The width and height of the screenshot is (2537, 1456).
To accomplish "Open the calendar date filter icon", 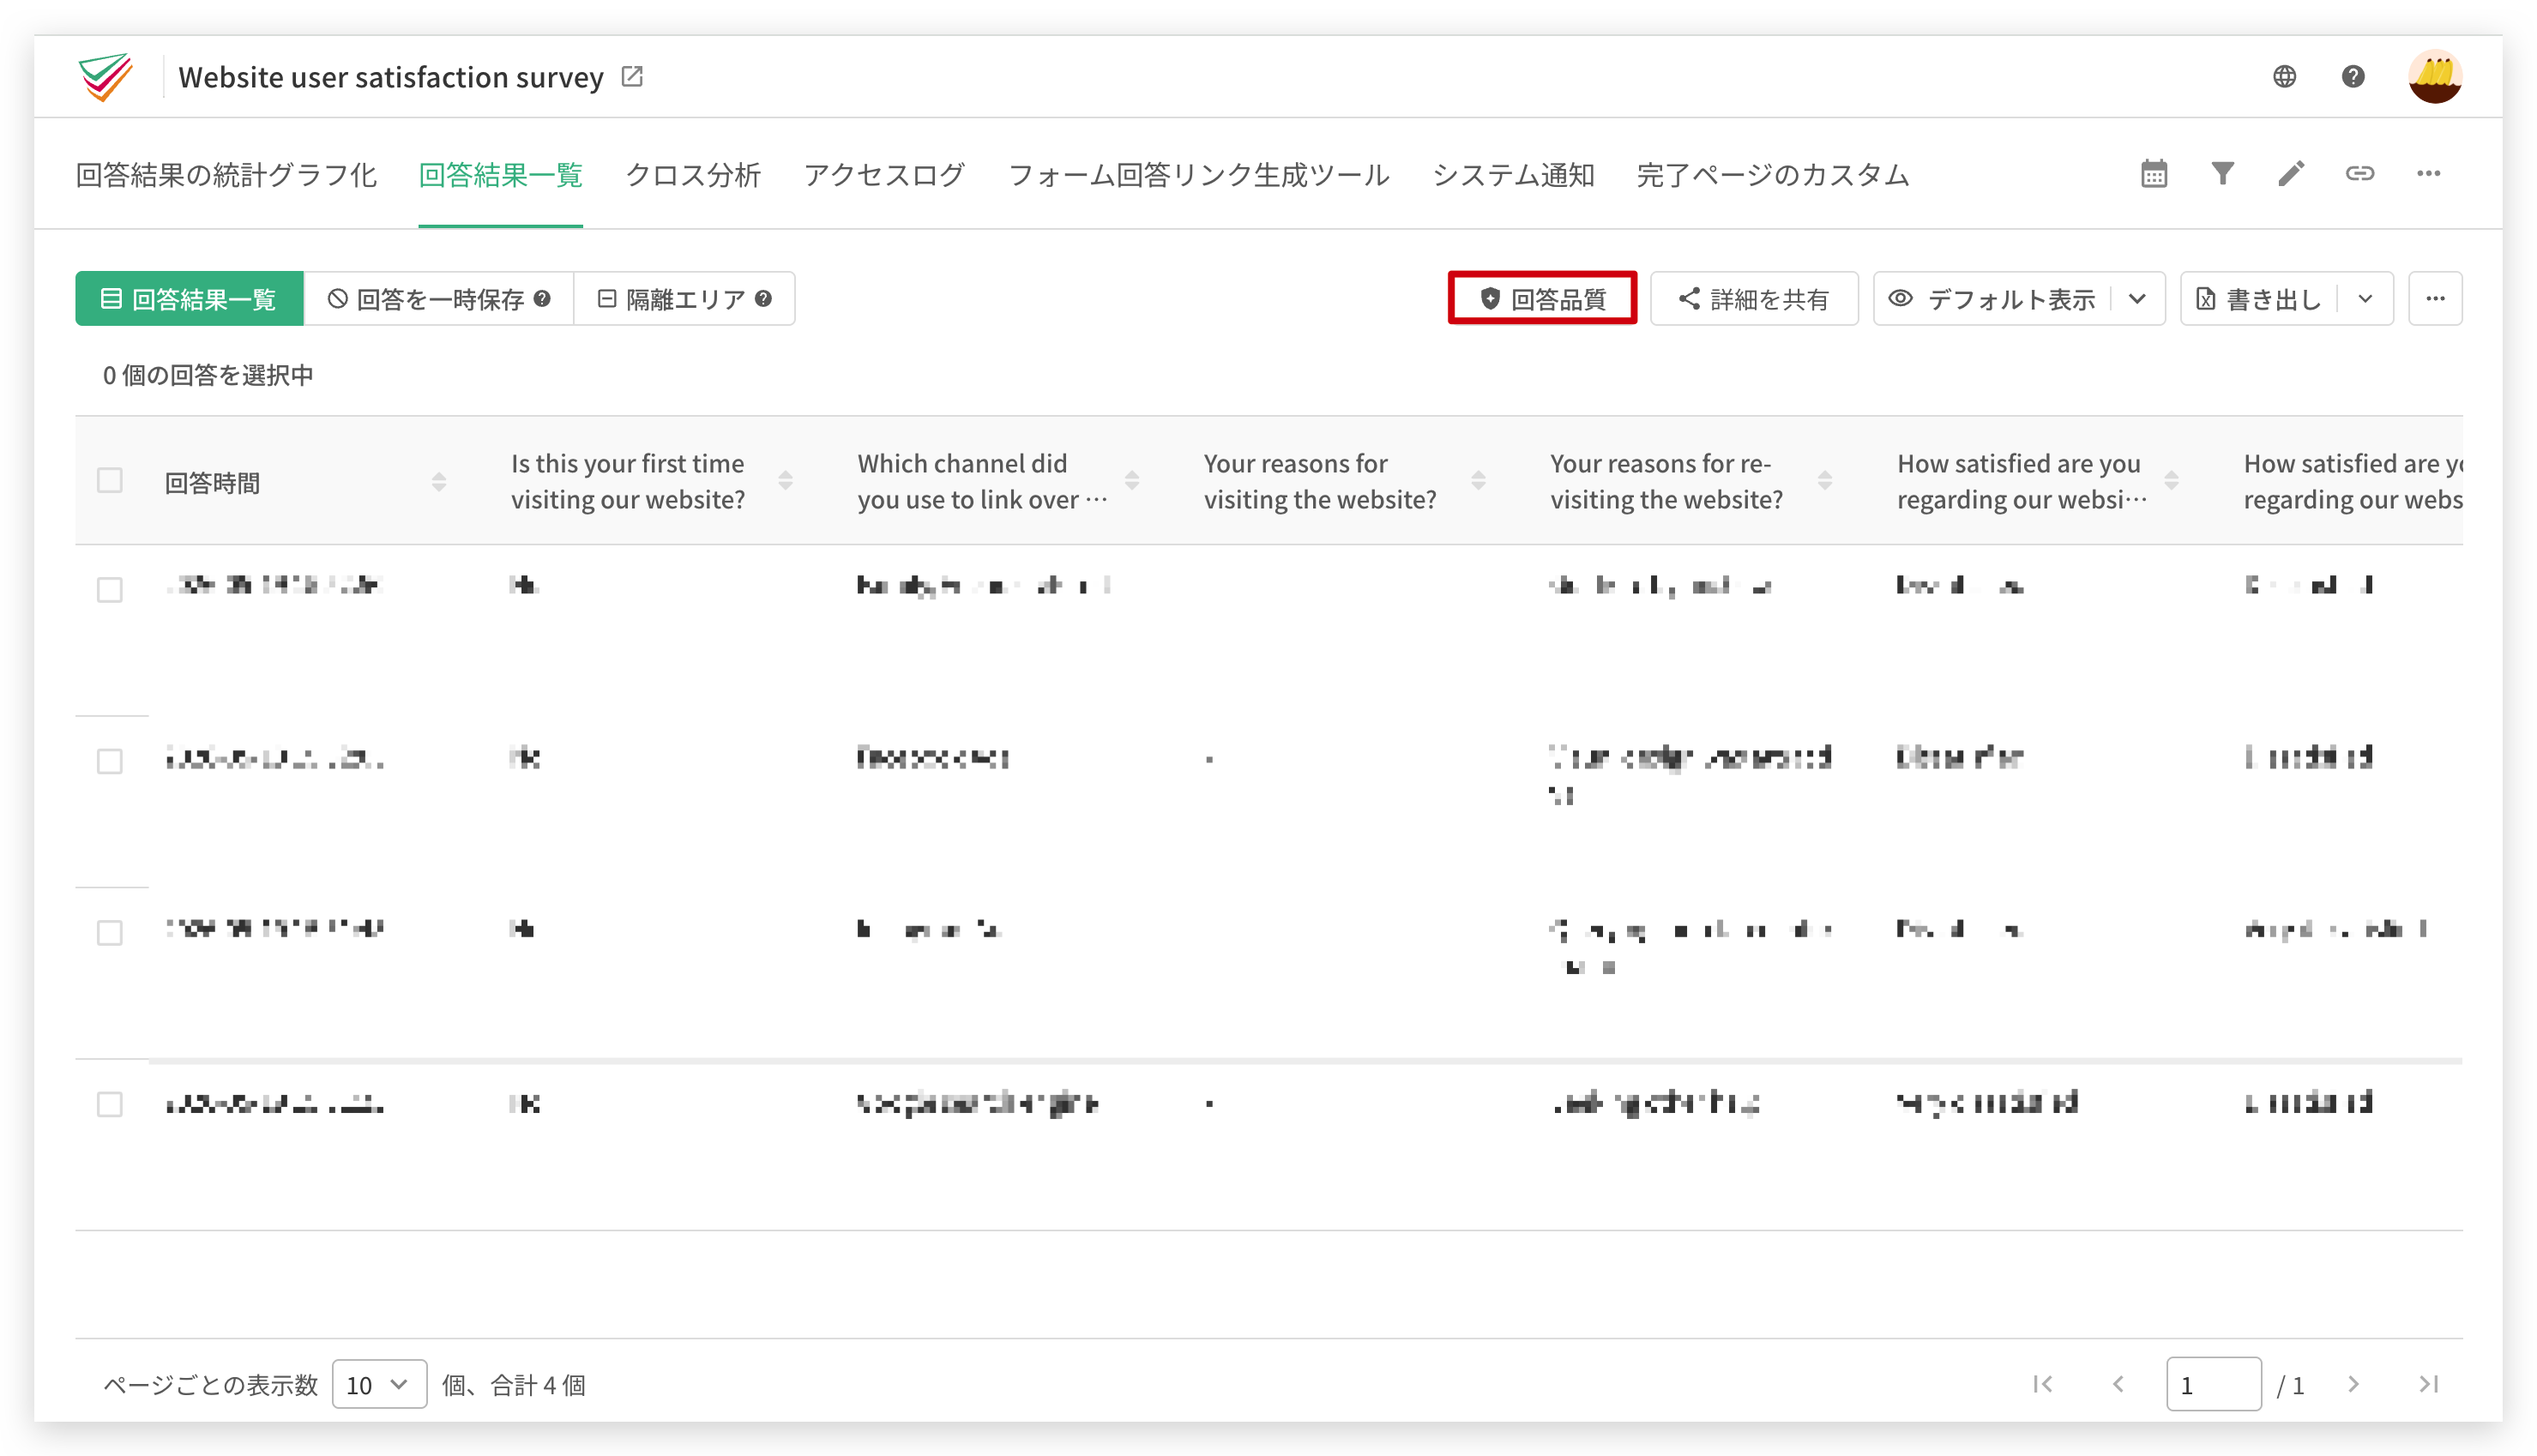I will pos(2153,174).
